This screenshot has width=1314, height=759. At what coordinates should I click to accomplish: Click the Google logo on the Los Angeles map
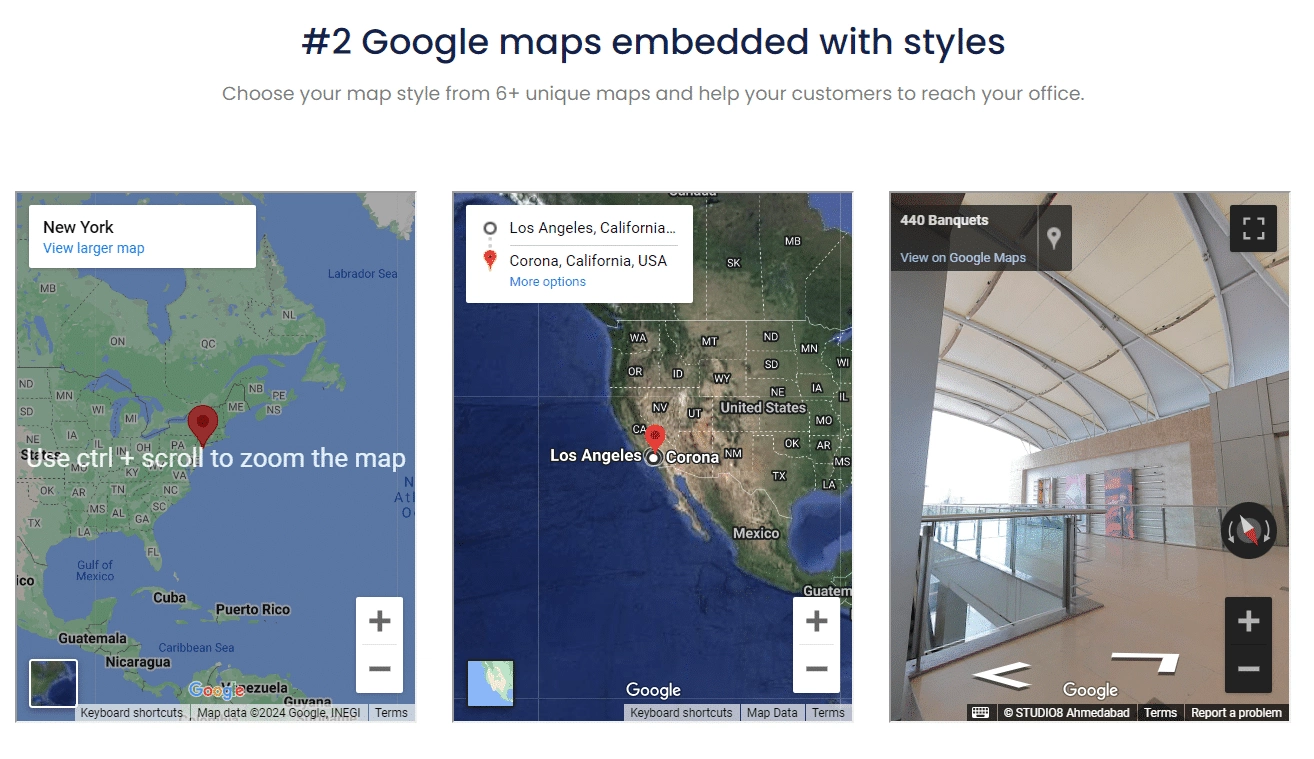[x=652, y=689]
